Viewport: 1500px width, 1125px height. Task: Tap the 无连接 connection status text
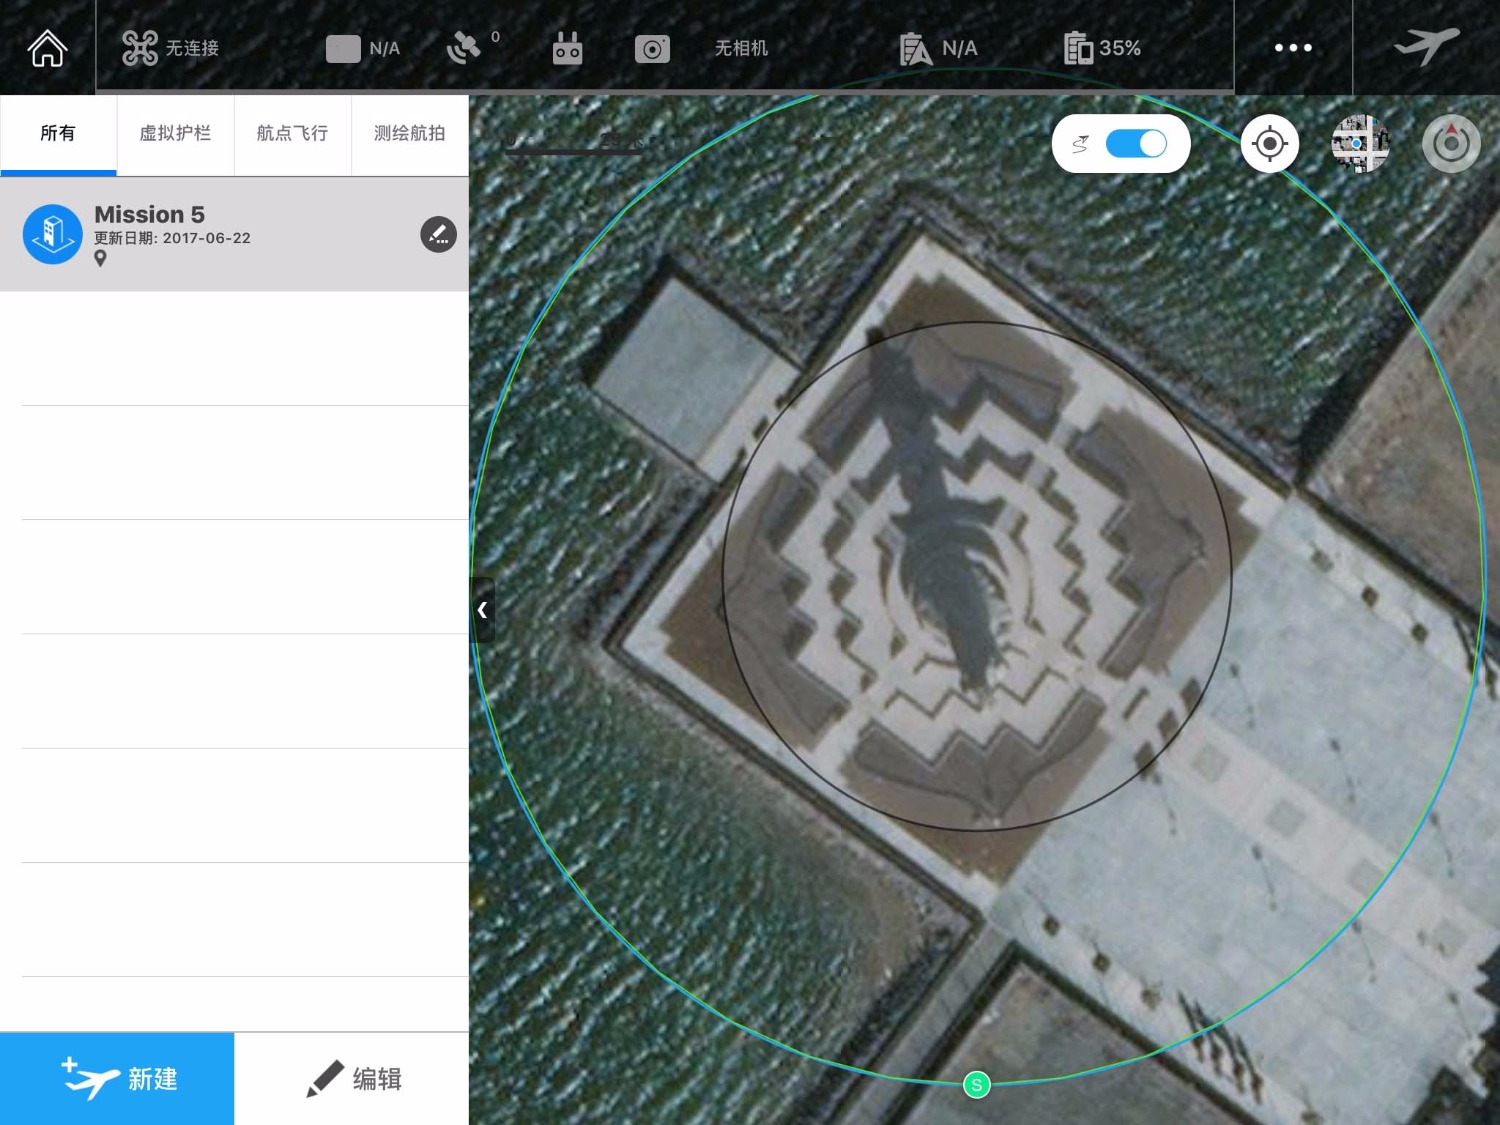pyautogui.click(x=192, y=48)
